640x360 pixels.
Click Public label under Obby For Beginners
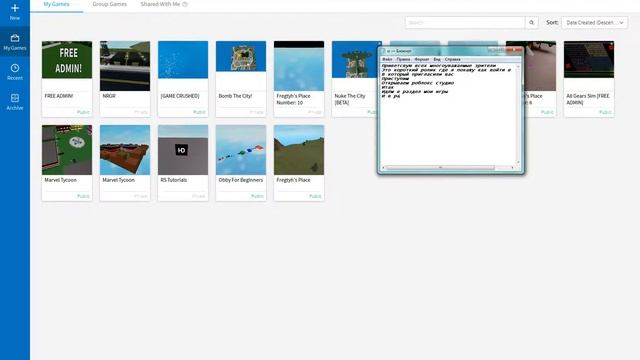257,196
